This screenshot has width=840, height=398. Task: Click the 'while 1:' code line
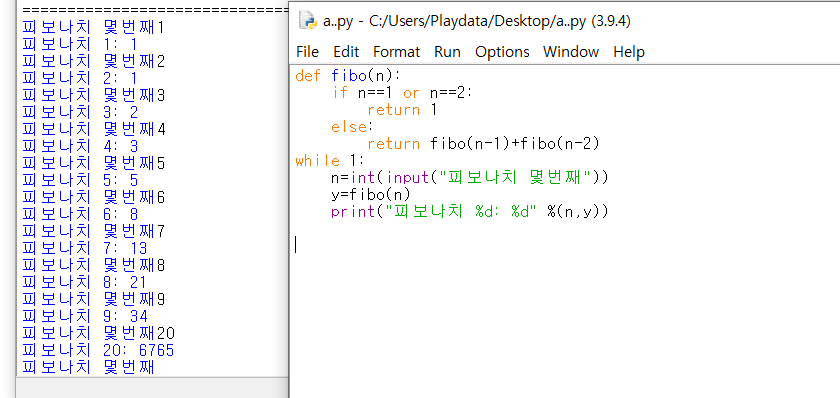(x=329, y=161)
